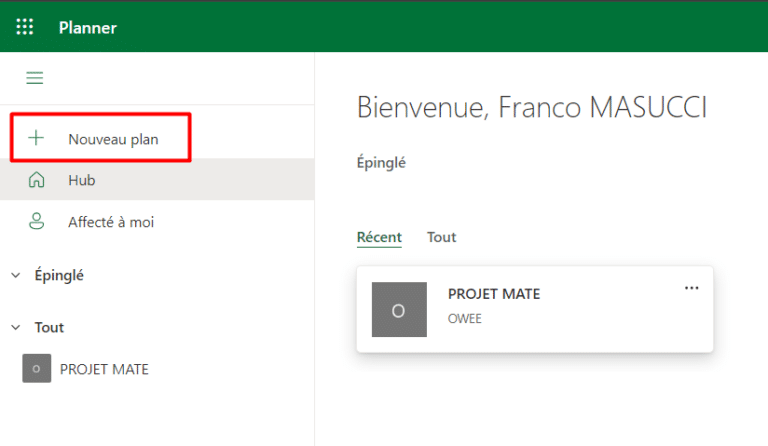Open Affecté à moi tasks view

point(111,222)
